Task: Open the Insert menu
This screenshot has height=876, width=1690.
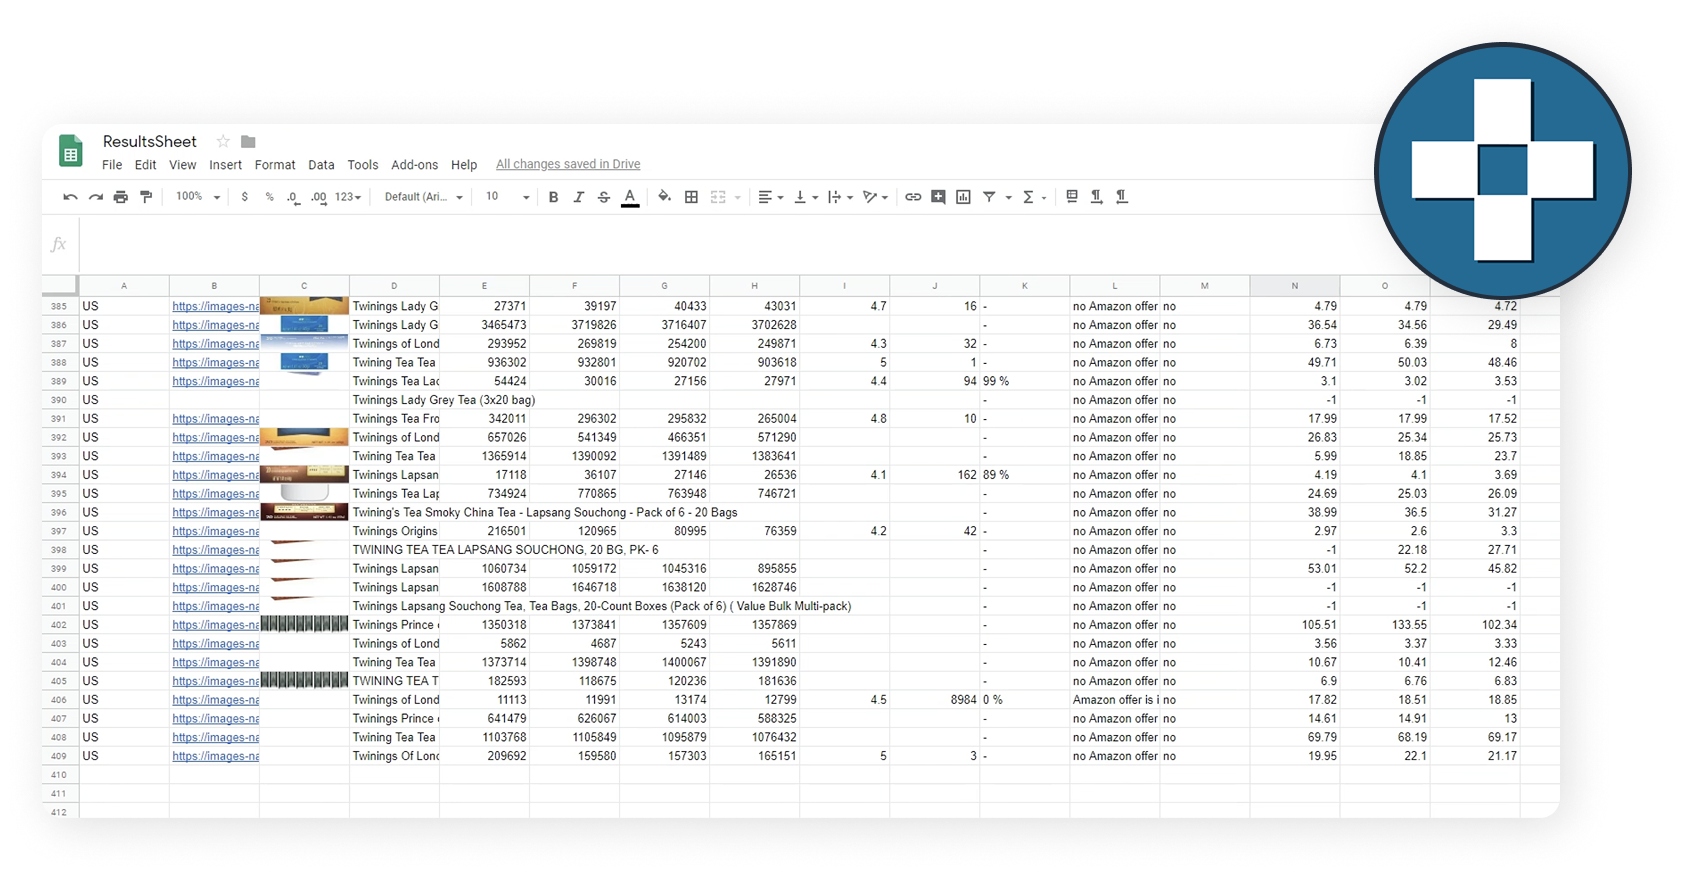Action: [x=225, y=165]
